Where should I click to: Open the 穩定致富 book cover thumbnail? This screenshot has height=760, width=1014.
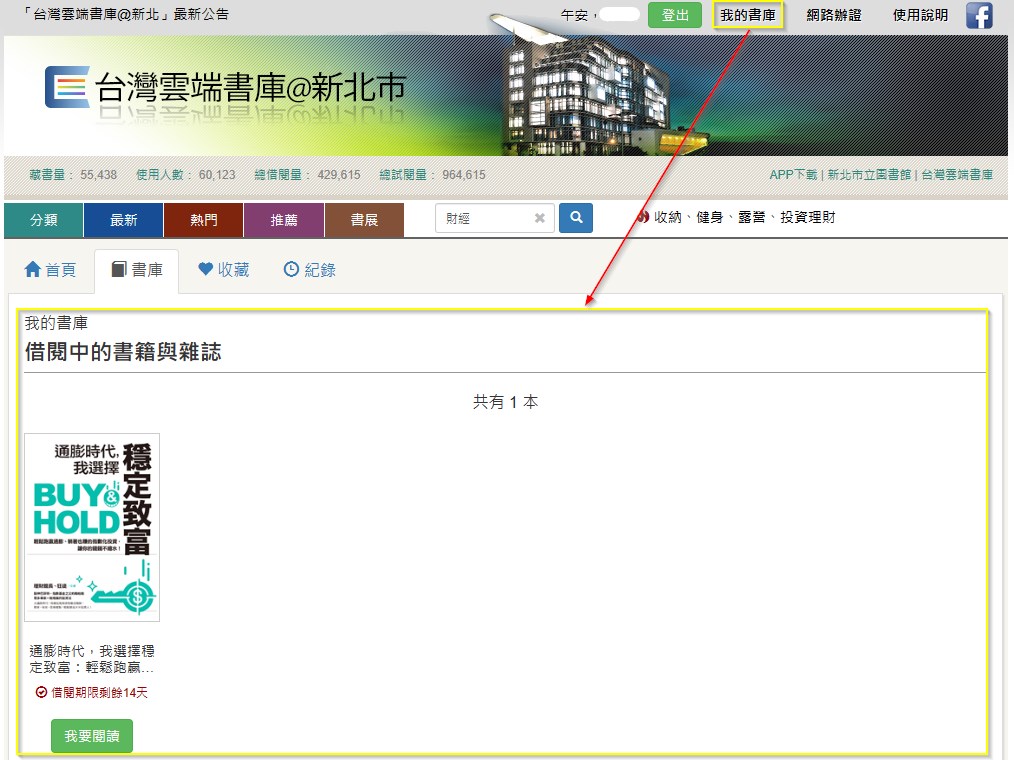[x=92, y=527]
